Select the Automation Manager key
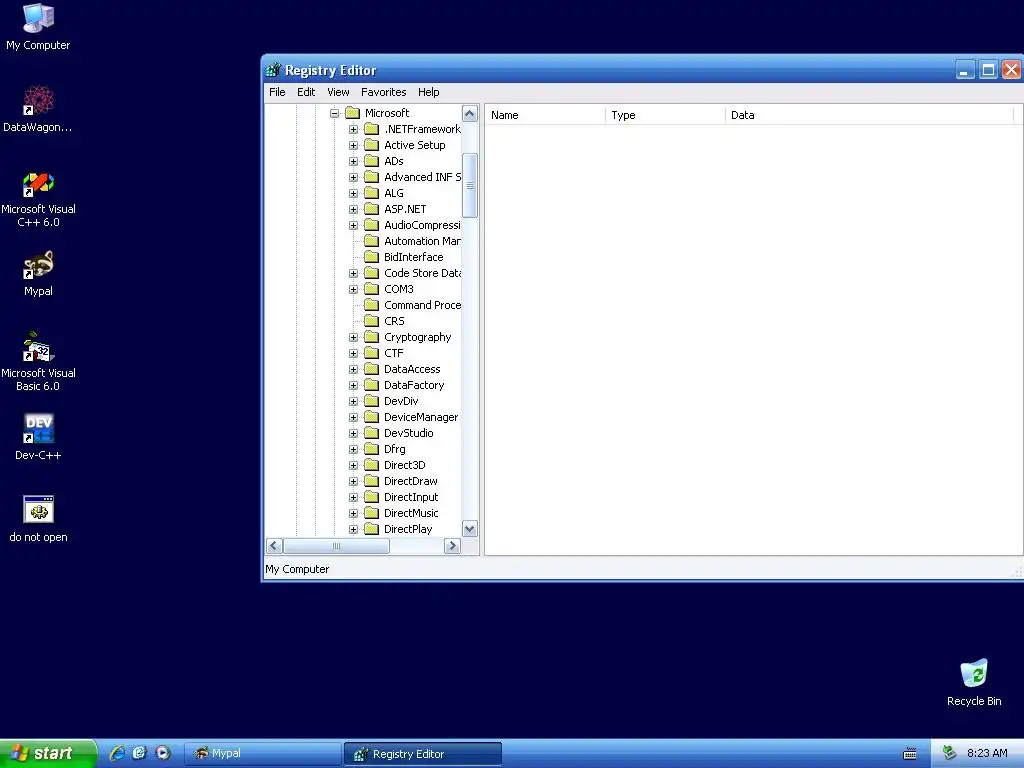The height and width of the screenshot is (768, 1024). [422, 241]
